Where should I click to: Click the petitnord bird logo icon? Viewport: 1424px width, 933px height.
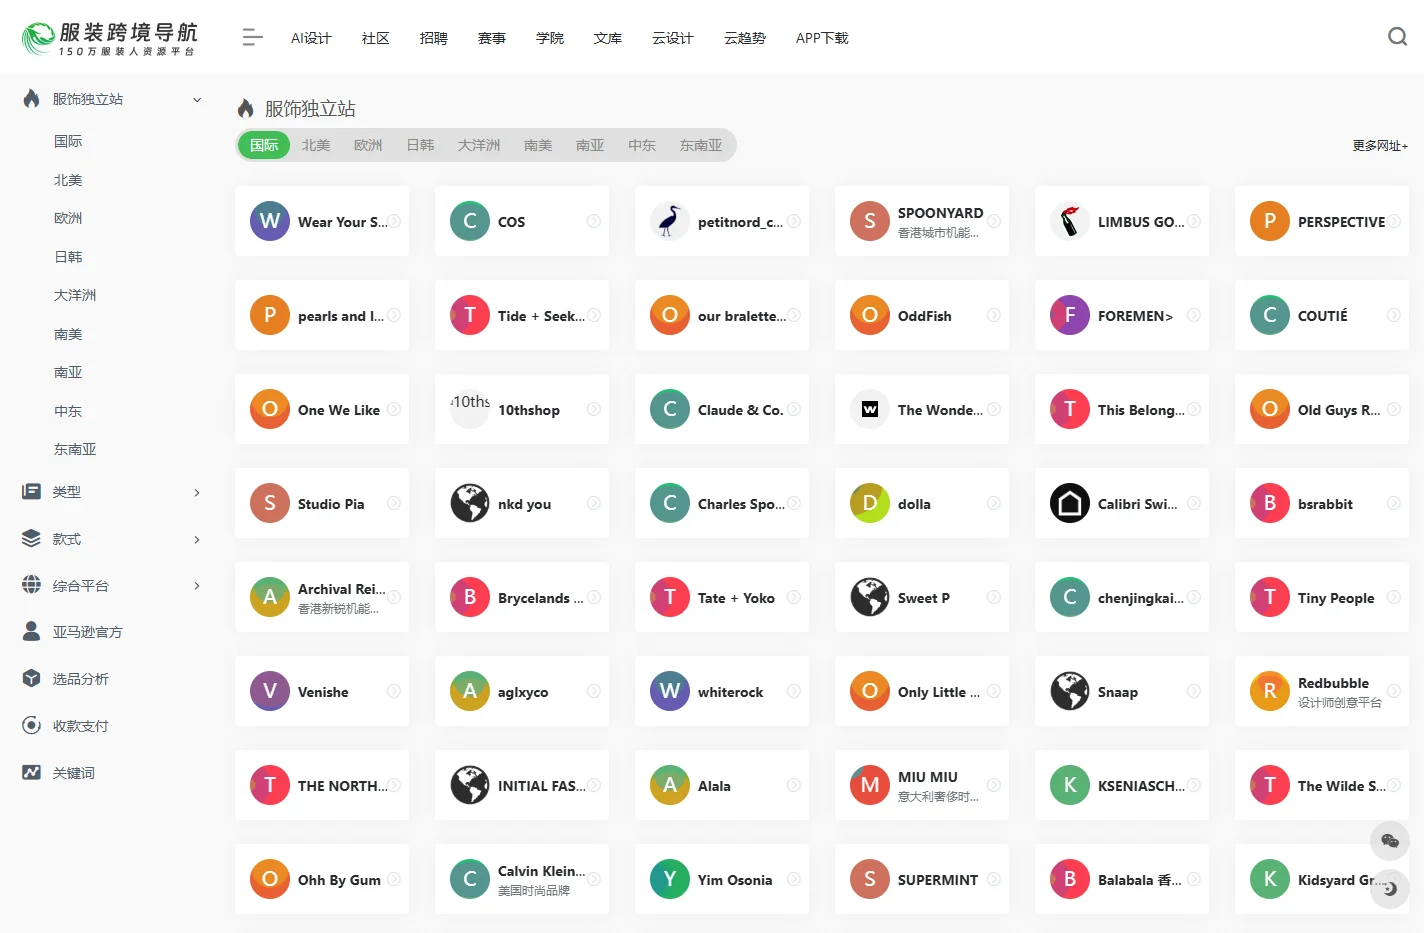[x=670, y=221]
